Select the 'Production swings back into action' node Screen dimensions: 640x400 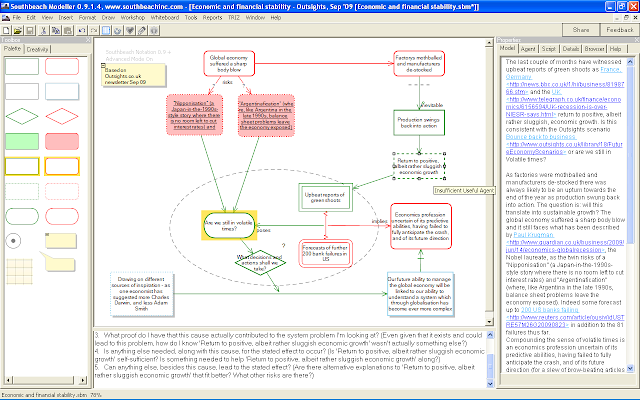click(419, 122)
